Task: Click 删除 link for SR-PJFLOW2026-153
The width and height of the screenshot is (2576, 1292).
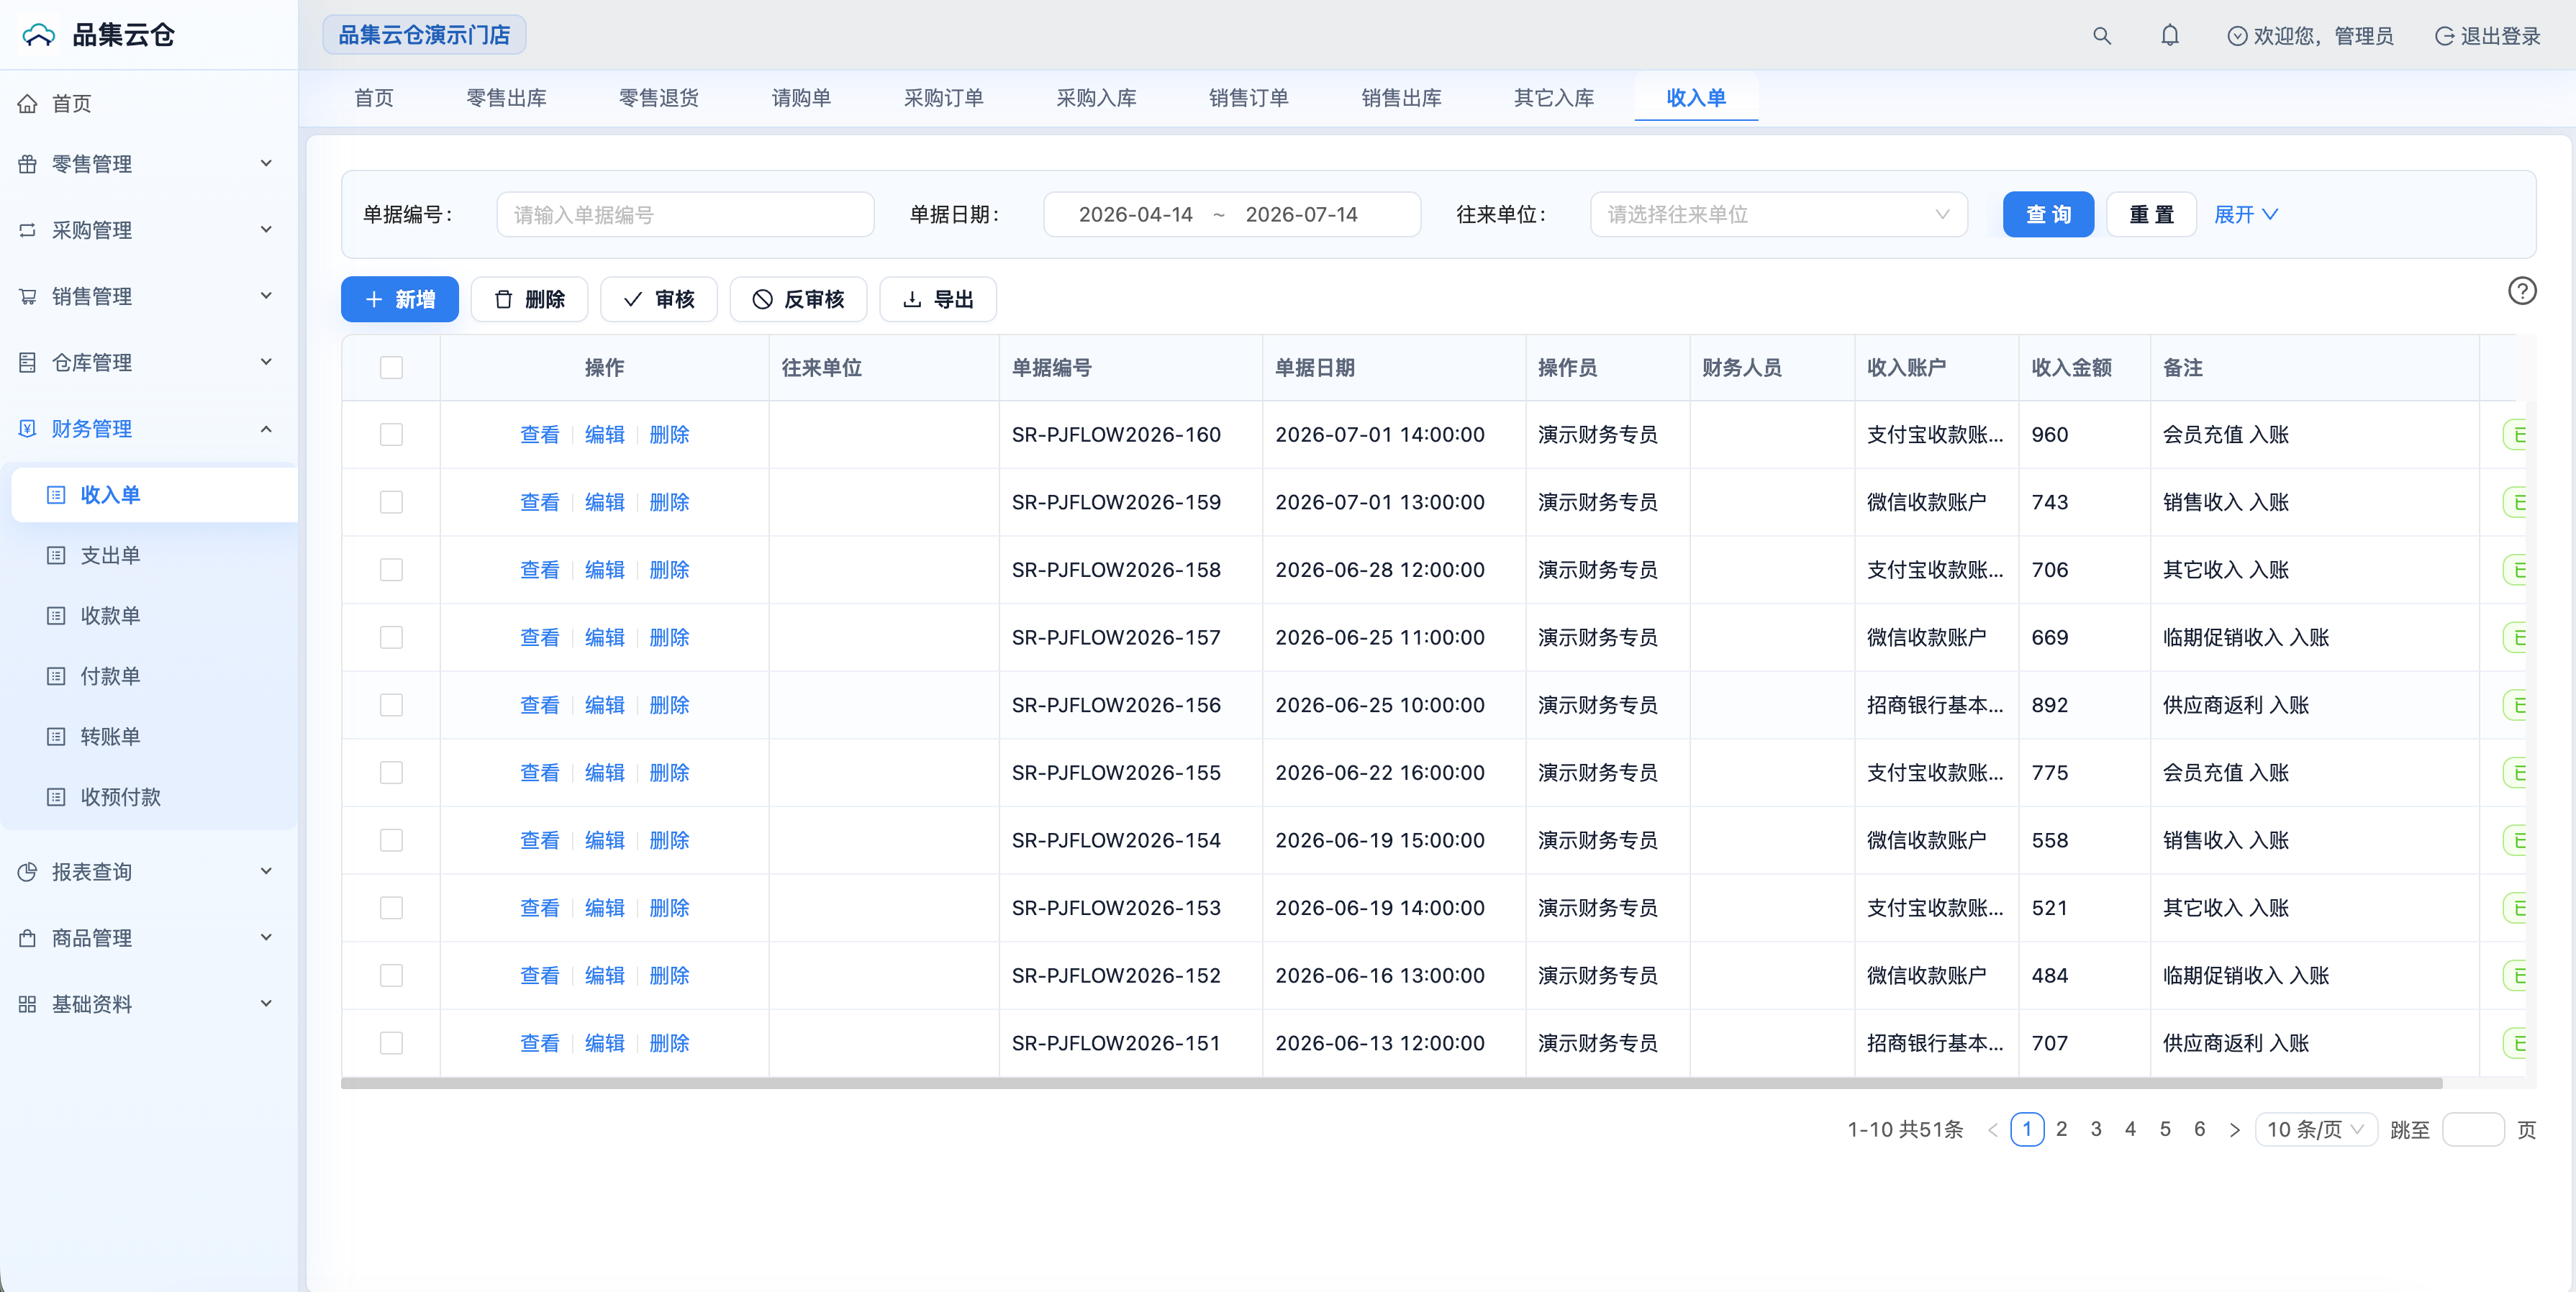Action: 670,908
